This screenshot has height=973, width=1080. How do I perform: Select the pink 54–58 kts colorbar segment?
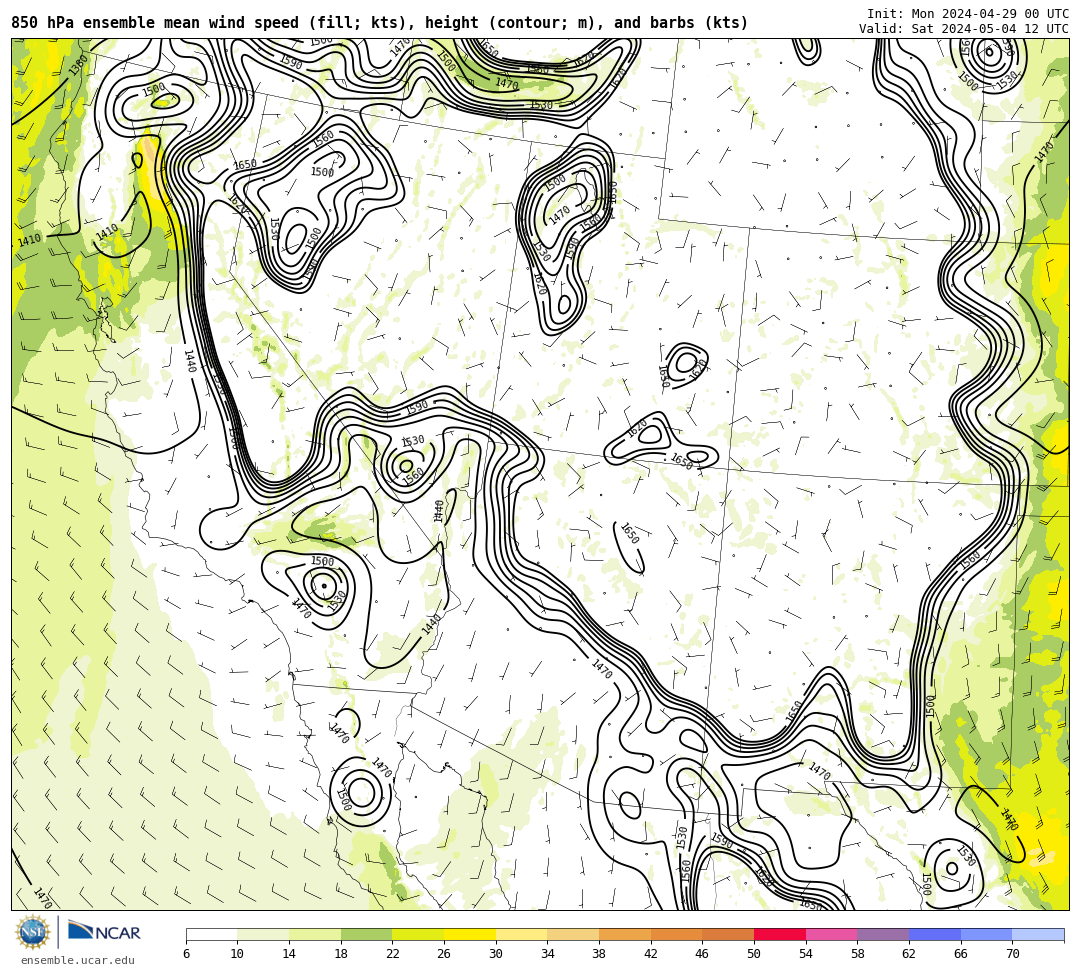point(831,934)
